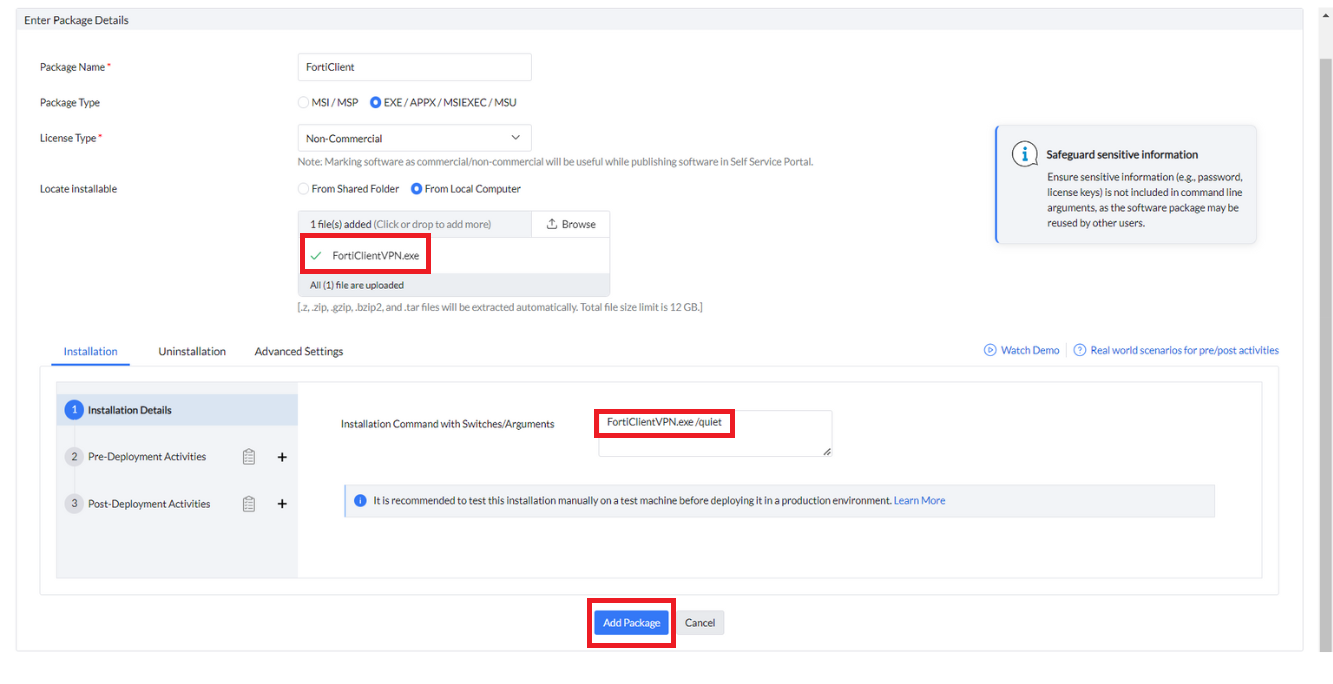Switch to the Uninstallation tab
The width and height of the screenshot is (1333, 684).
[192, 351]
